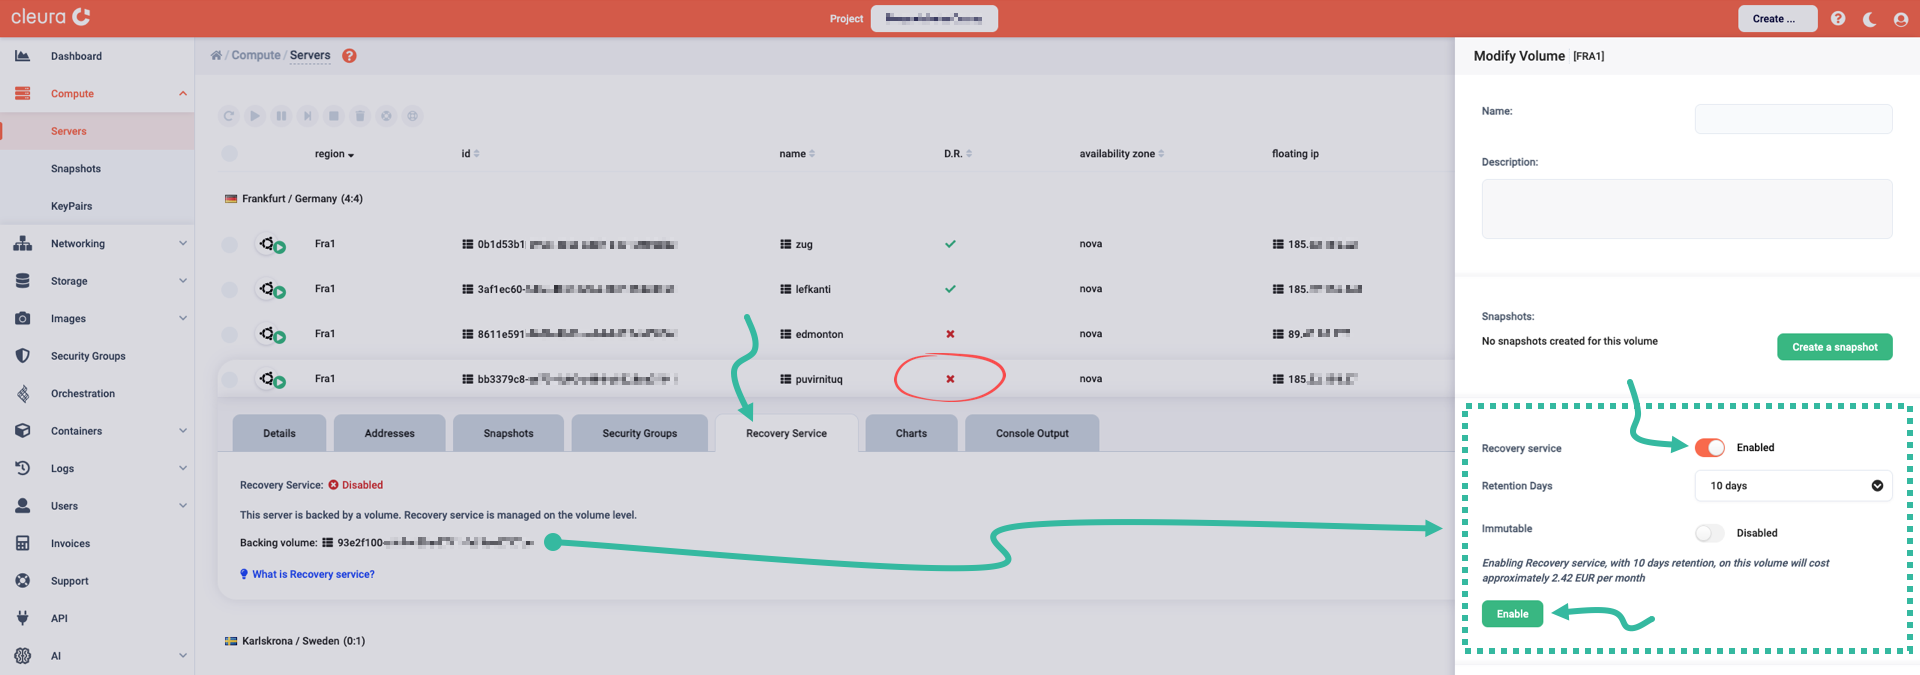Click the volume Name input field

(x=1793, y=119)
